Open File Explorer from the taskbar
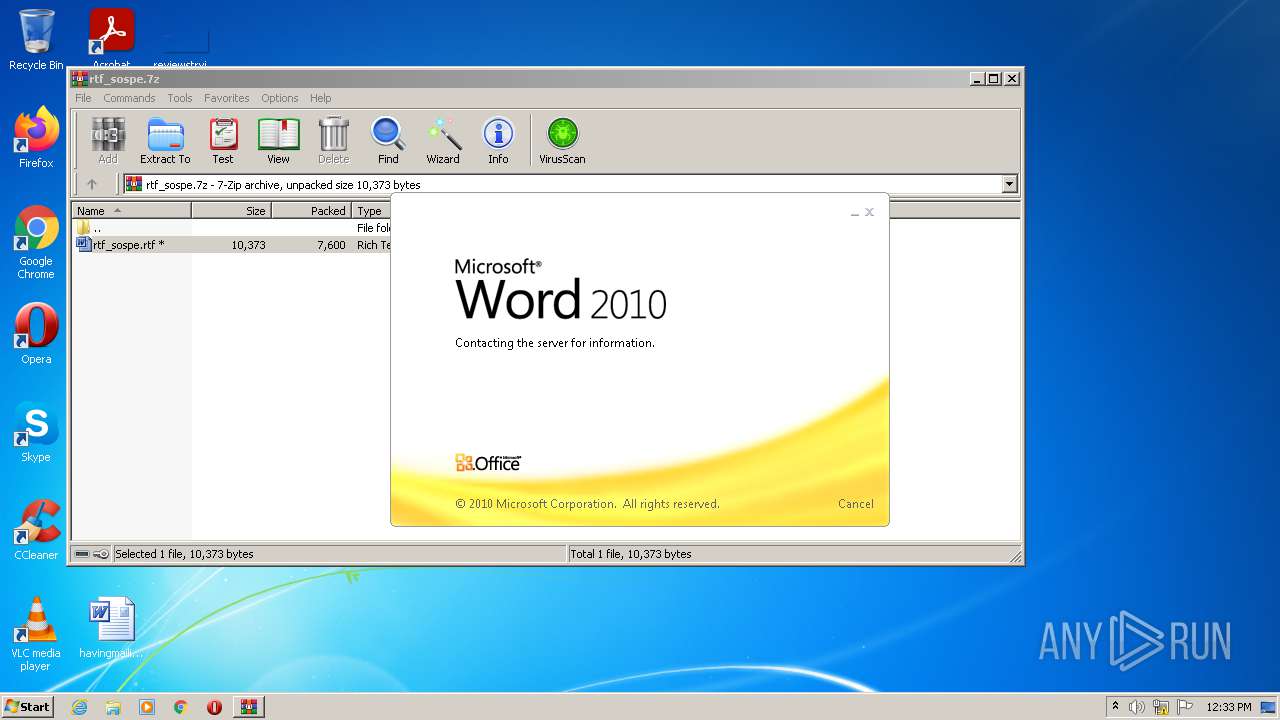Image resolution: width=1280 pixels, height=720 pixels. (x=113, y=707)
